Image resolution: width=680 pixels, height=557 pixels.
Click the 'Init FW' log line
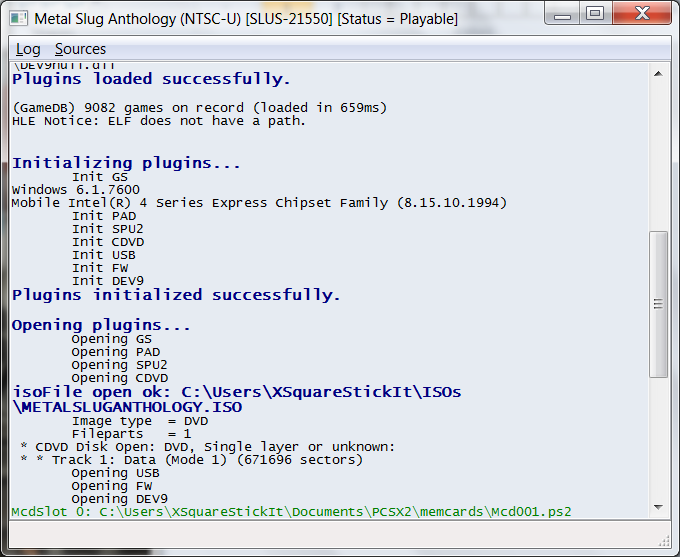tap(100, 268)
